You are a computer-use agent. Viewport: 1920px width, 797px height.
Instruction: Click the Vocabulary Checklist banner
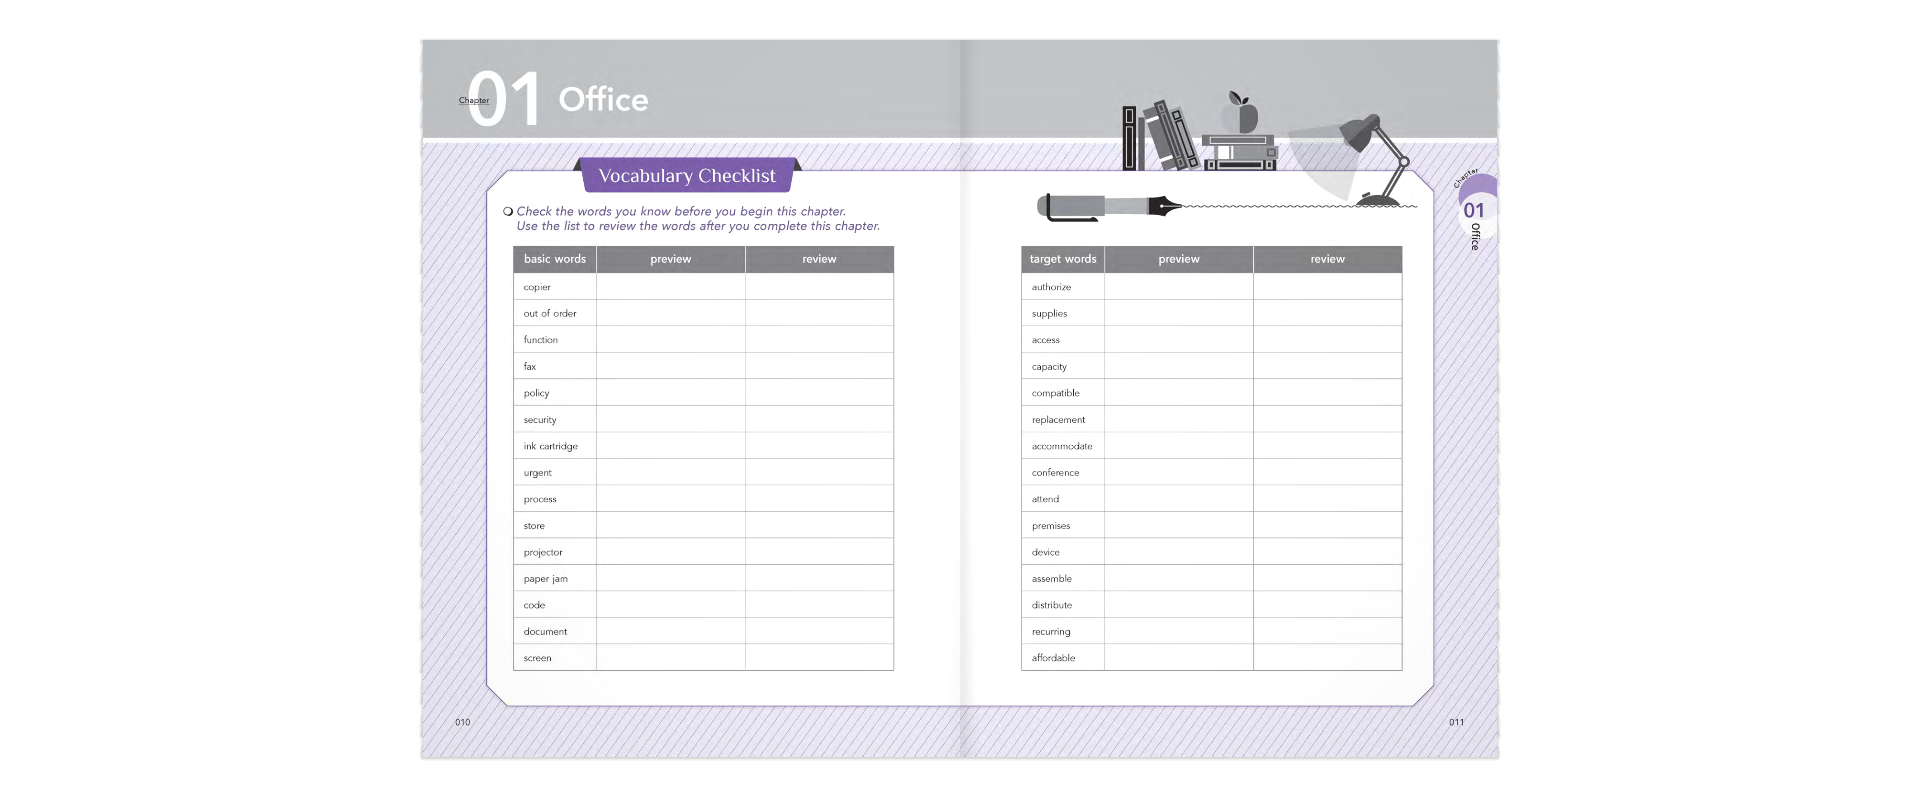click(687, 176)
